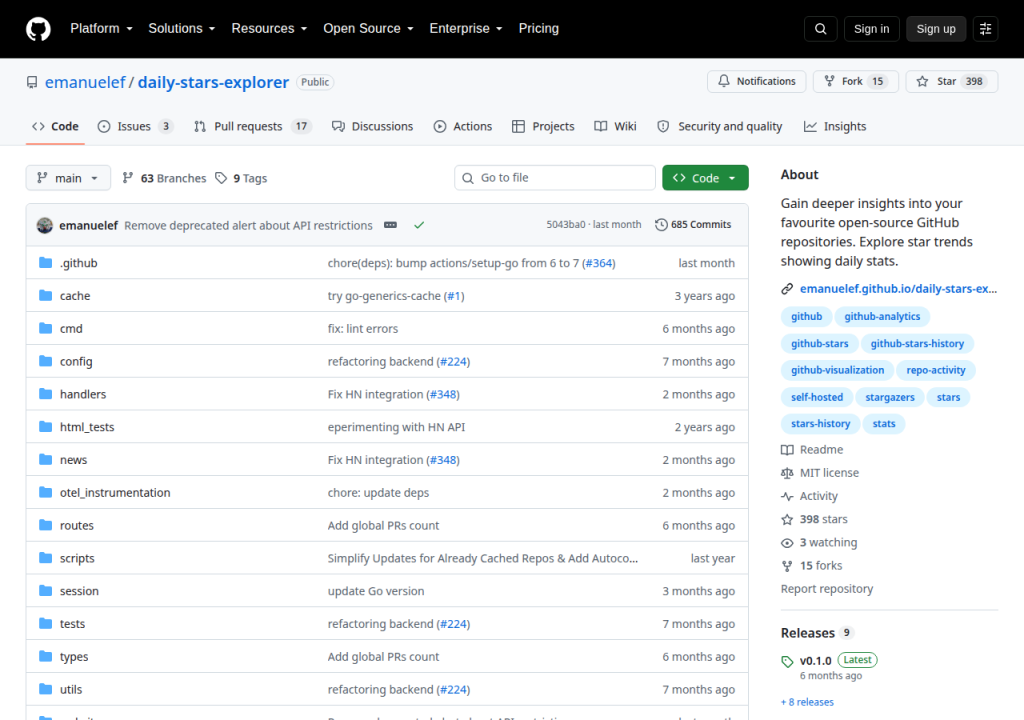Open the daily-stars-explorer repository link
Viewport: 1024px width, 720px height.
(x=213, y=82)
